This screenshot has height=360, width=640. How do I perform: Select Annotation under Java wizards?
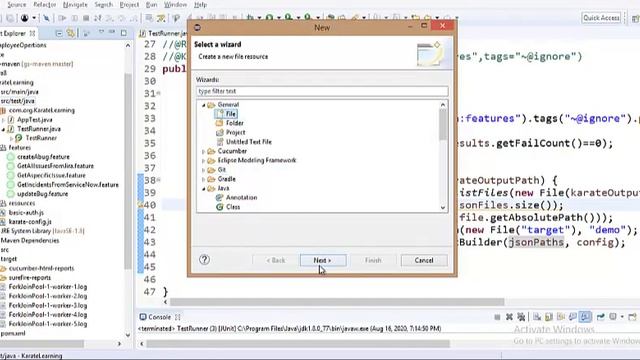pos(237,198)
